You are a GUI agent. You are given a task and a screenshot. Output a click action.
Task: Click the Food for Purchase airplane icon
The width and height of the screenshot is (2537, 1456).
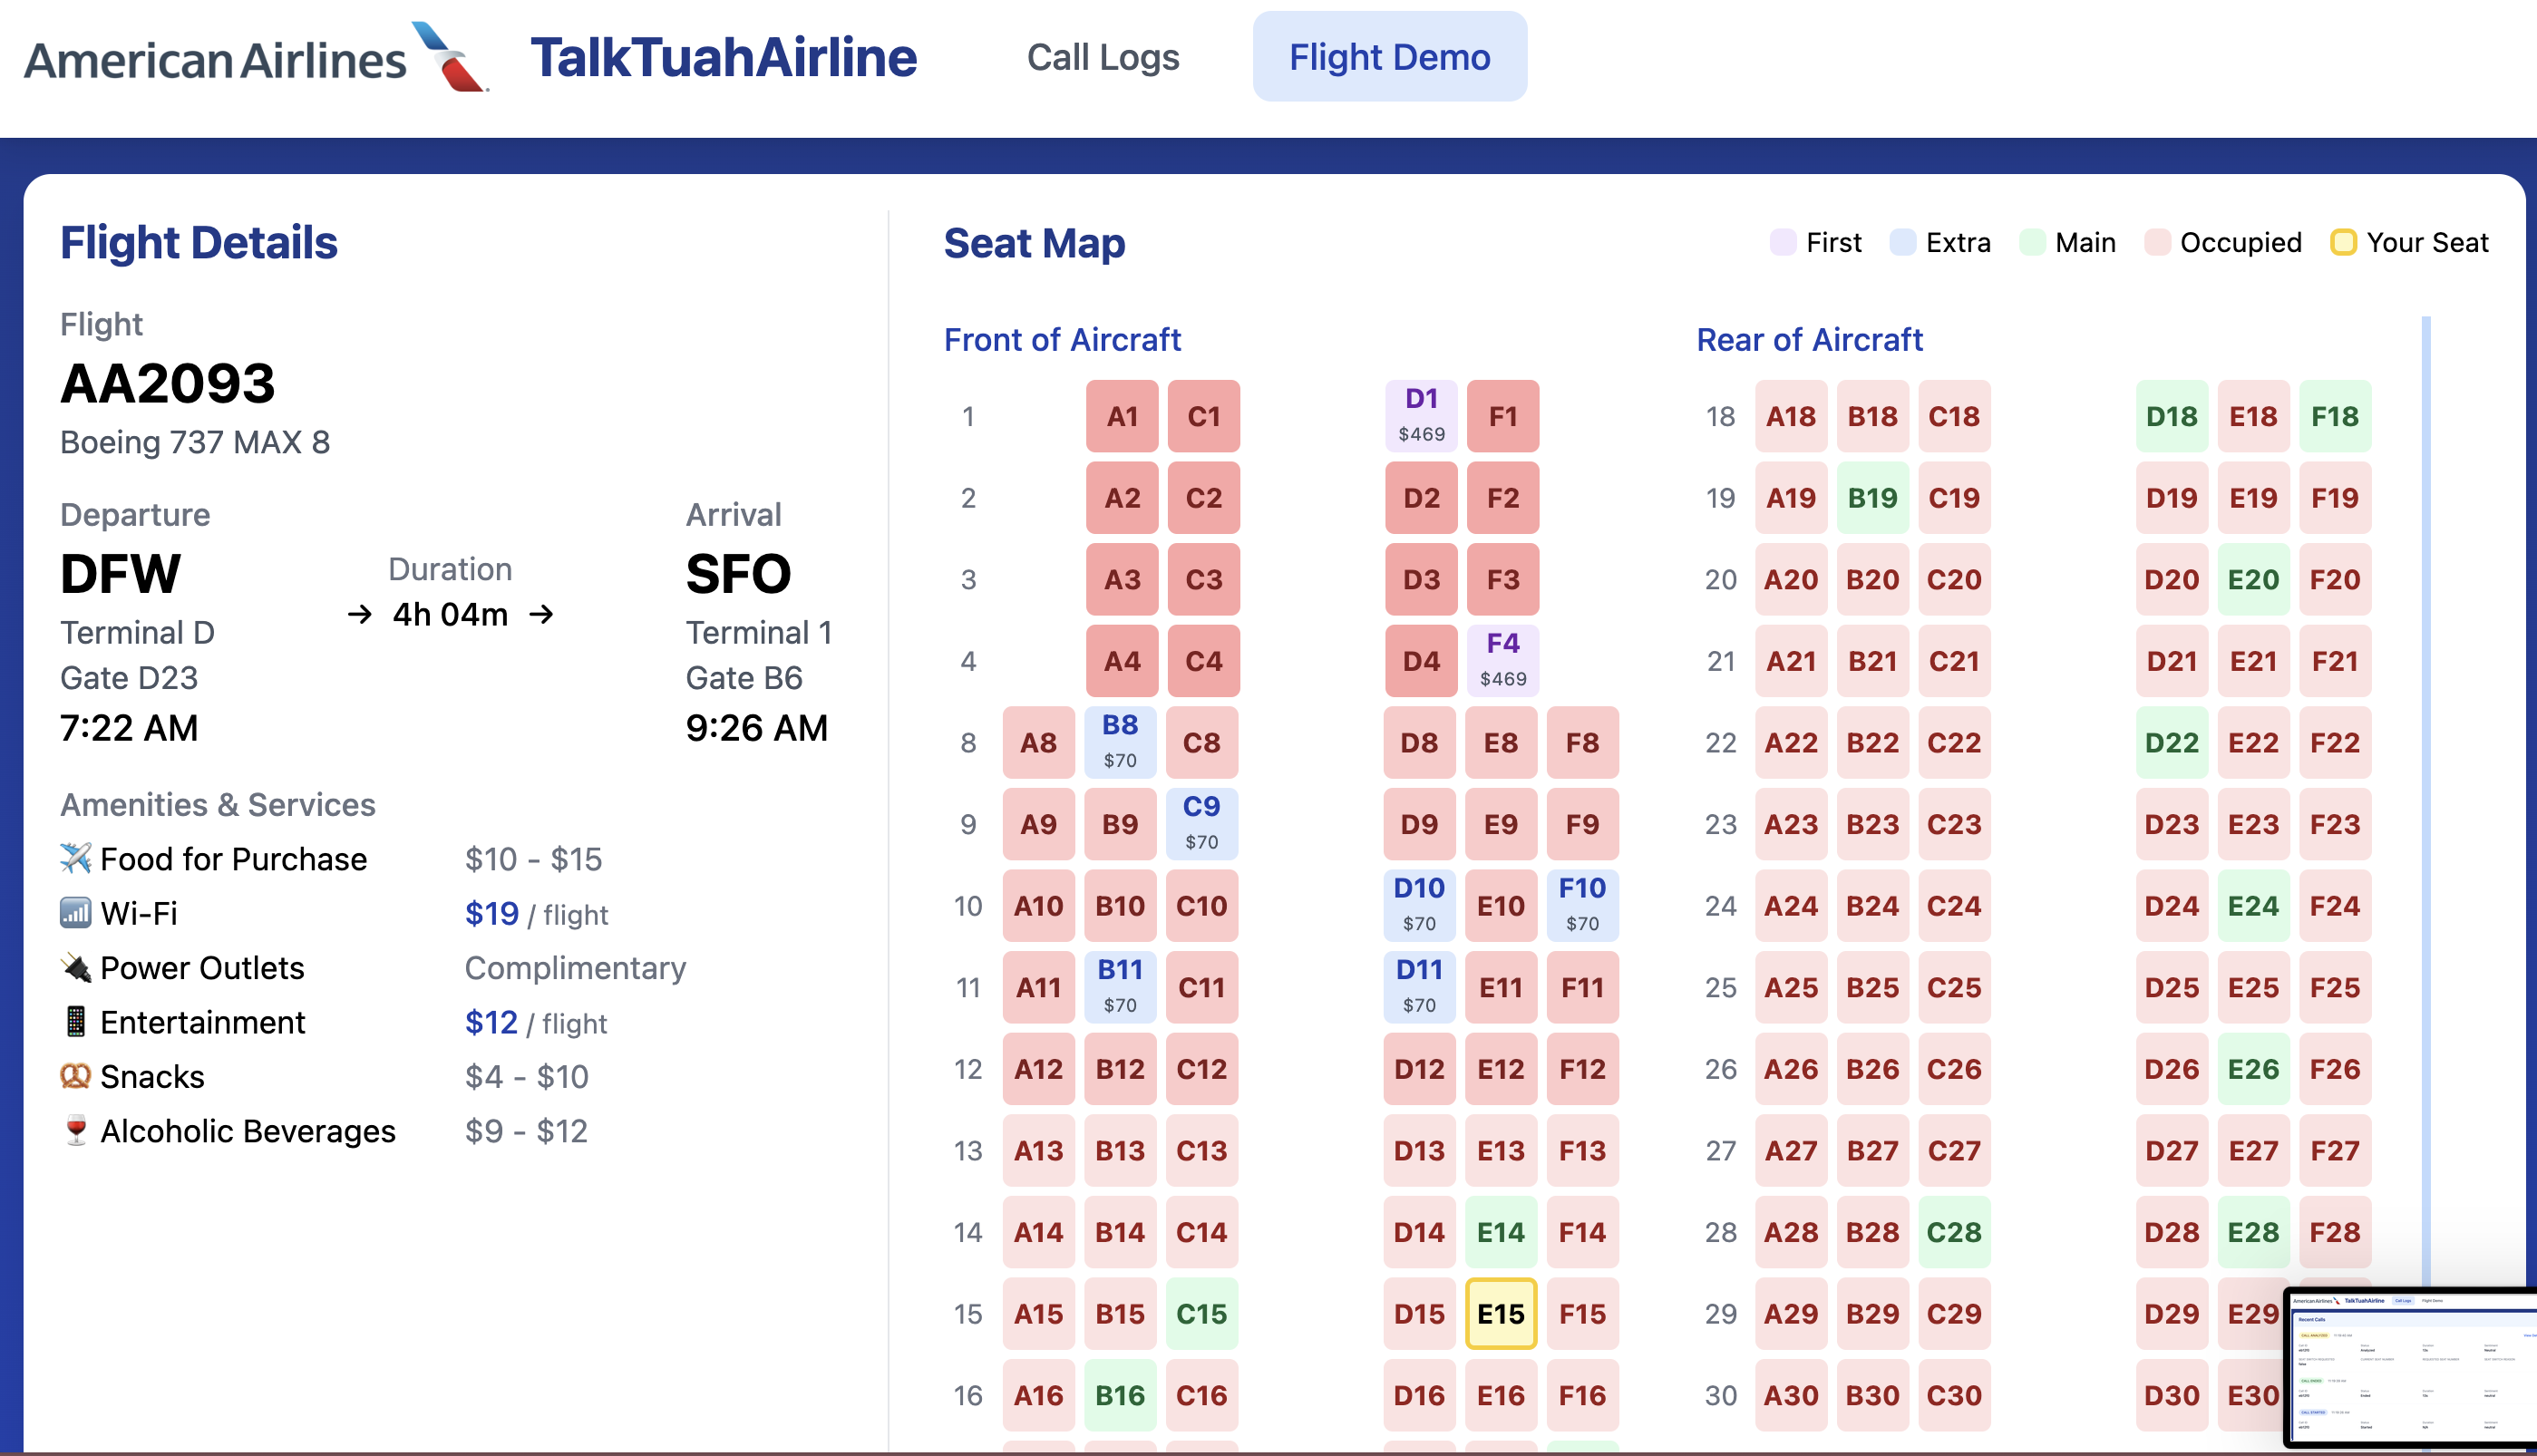(x=75, y=858)
